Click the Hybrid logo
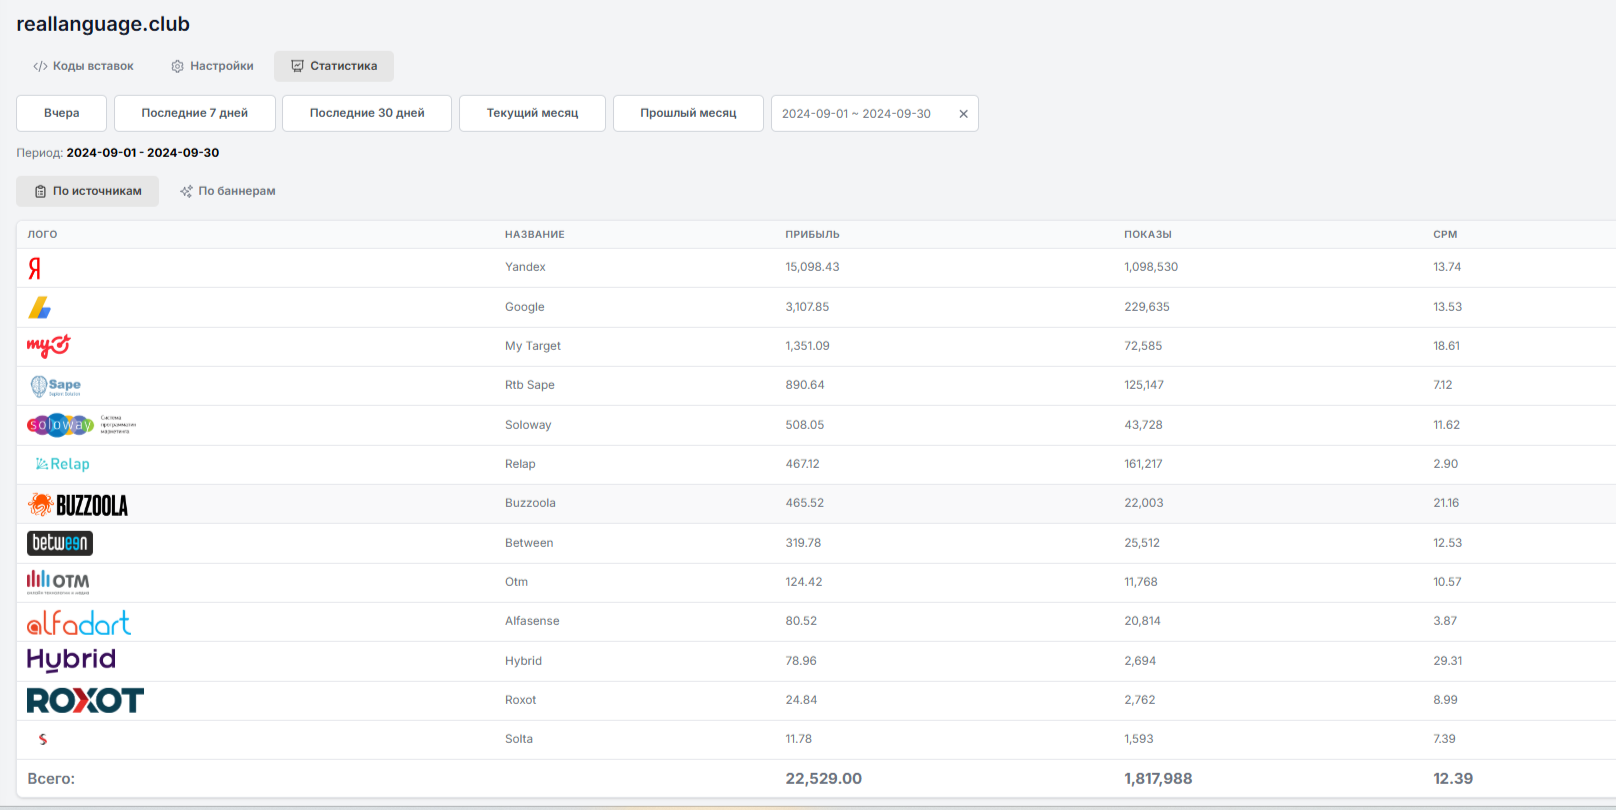Image resolution: width=1616 pixels, height=810 pixels. tap(71, 660)
